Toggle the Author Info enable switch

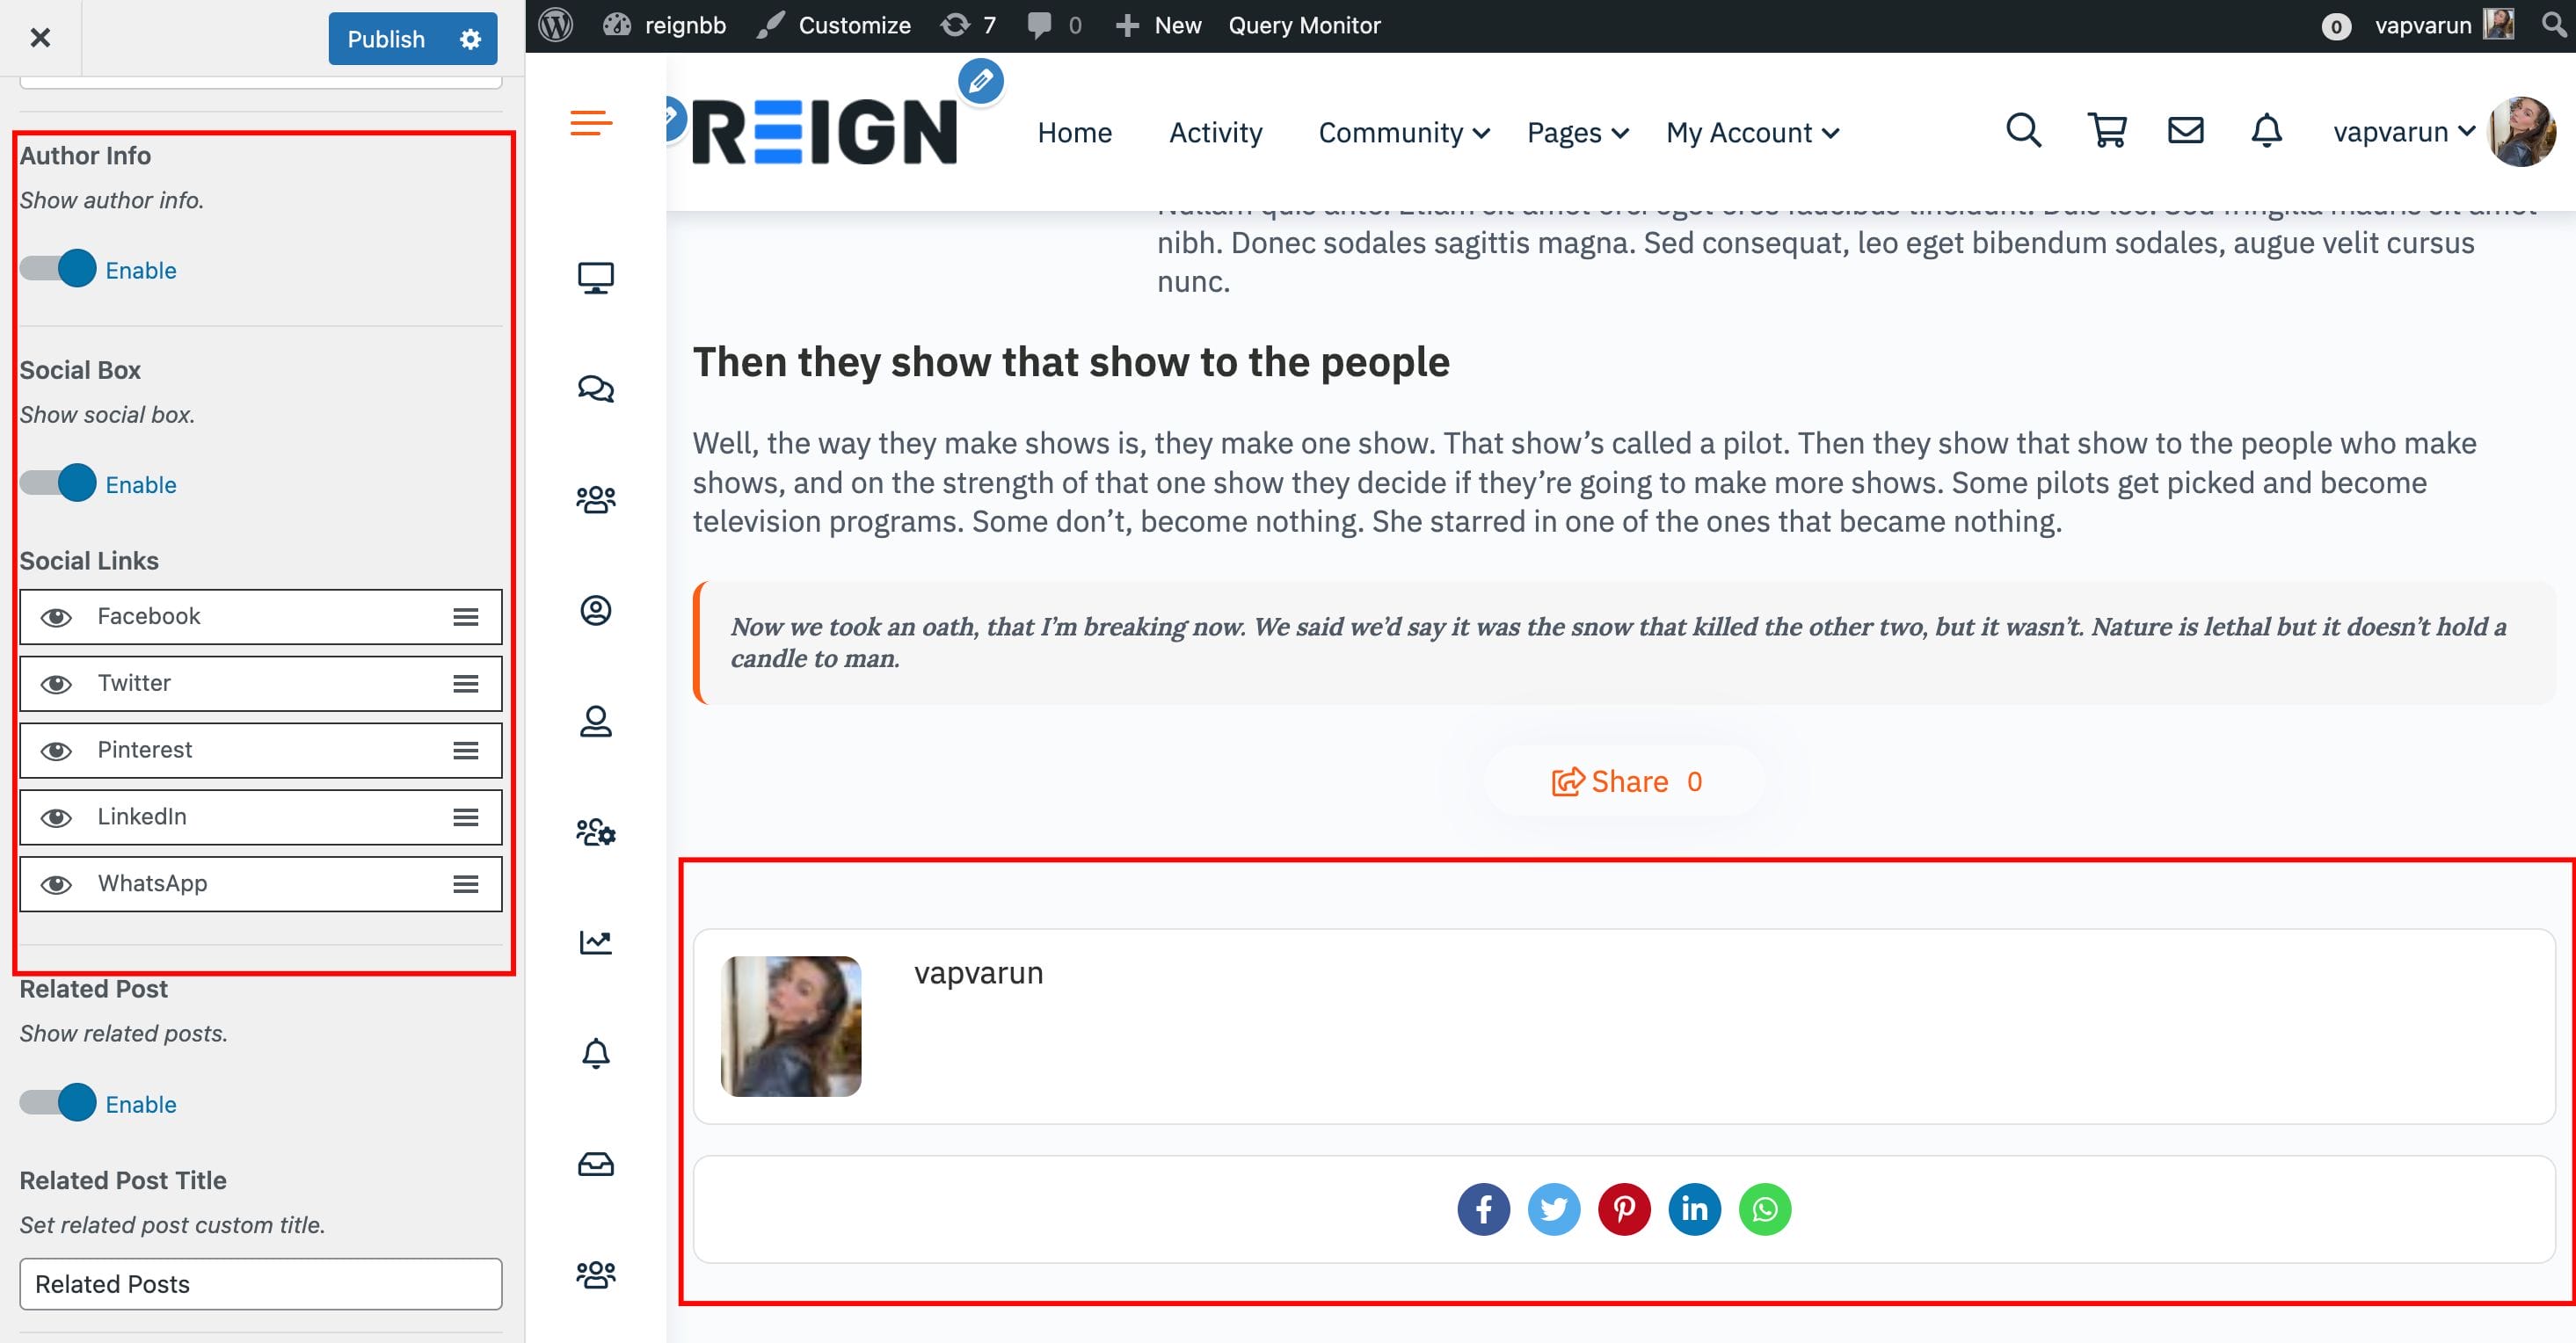click(59, 269)
